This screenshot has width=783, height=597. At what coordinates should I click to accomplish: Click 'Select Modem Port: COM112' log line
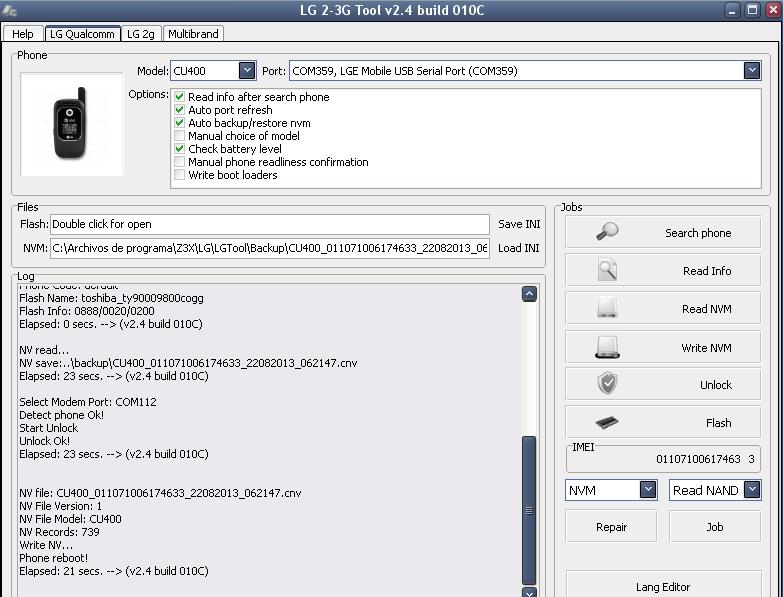(x=88, y=402)
